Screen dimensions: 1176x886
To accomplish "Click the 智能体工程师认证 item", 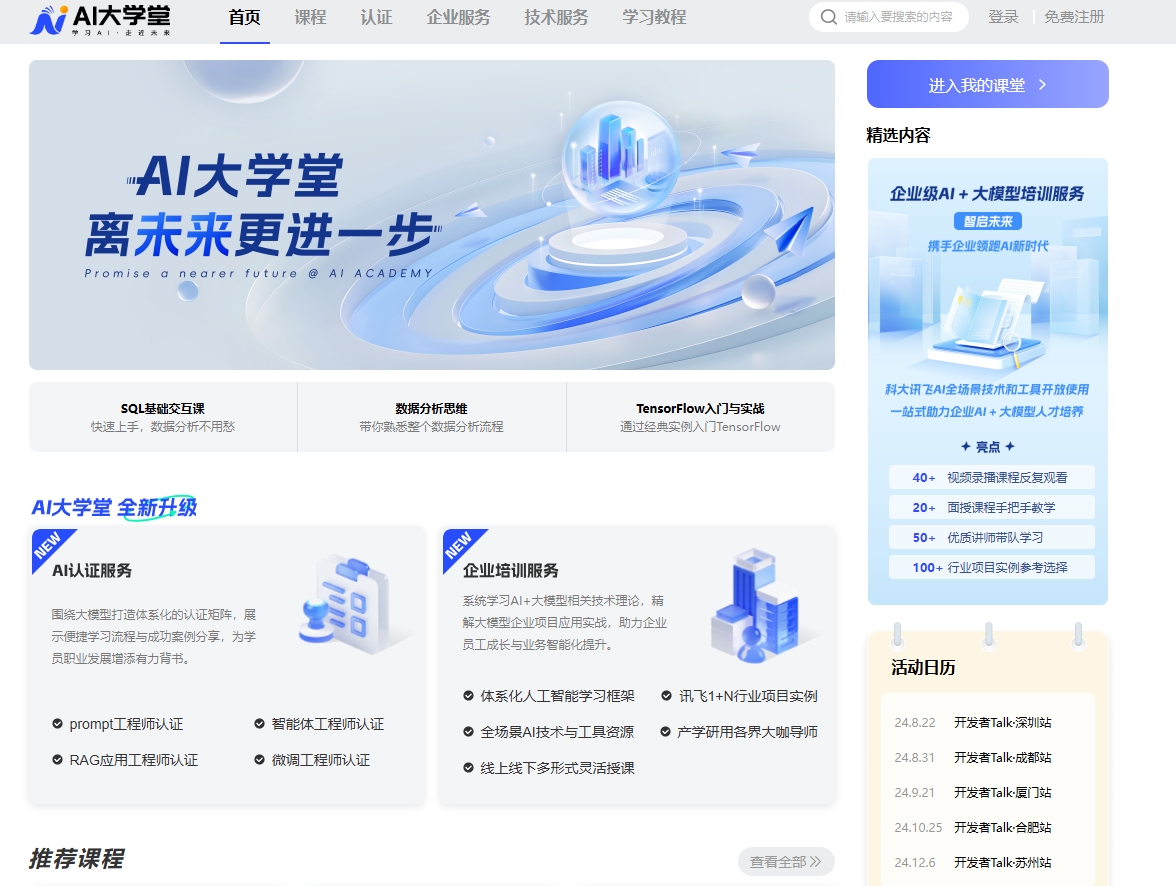I will (328, 724).
